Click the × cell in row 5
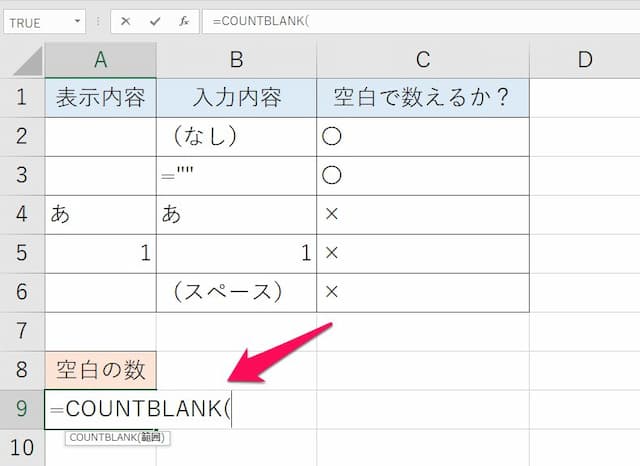 point(423,253)
